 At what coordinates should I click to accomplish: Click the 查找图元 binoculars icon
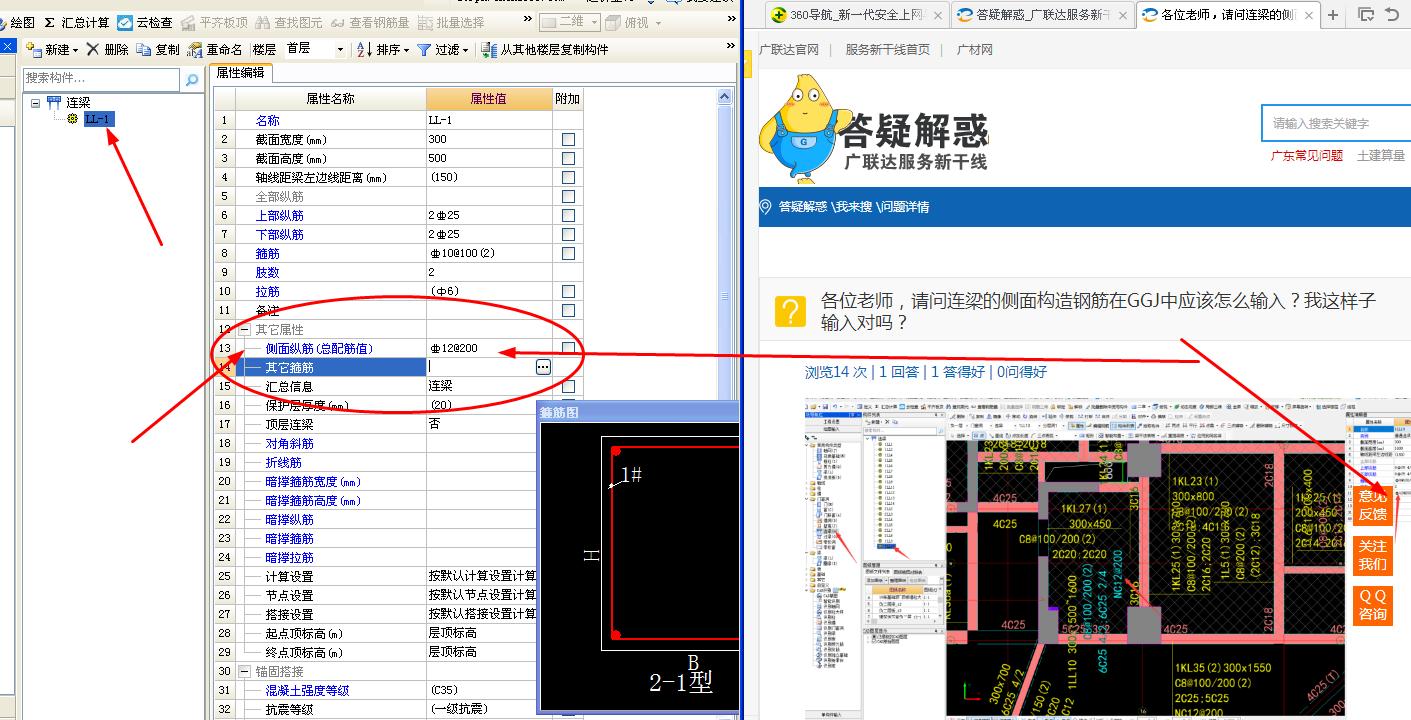[x=263, y=22]
